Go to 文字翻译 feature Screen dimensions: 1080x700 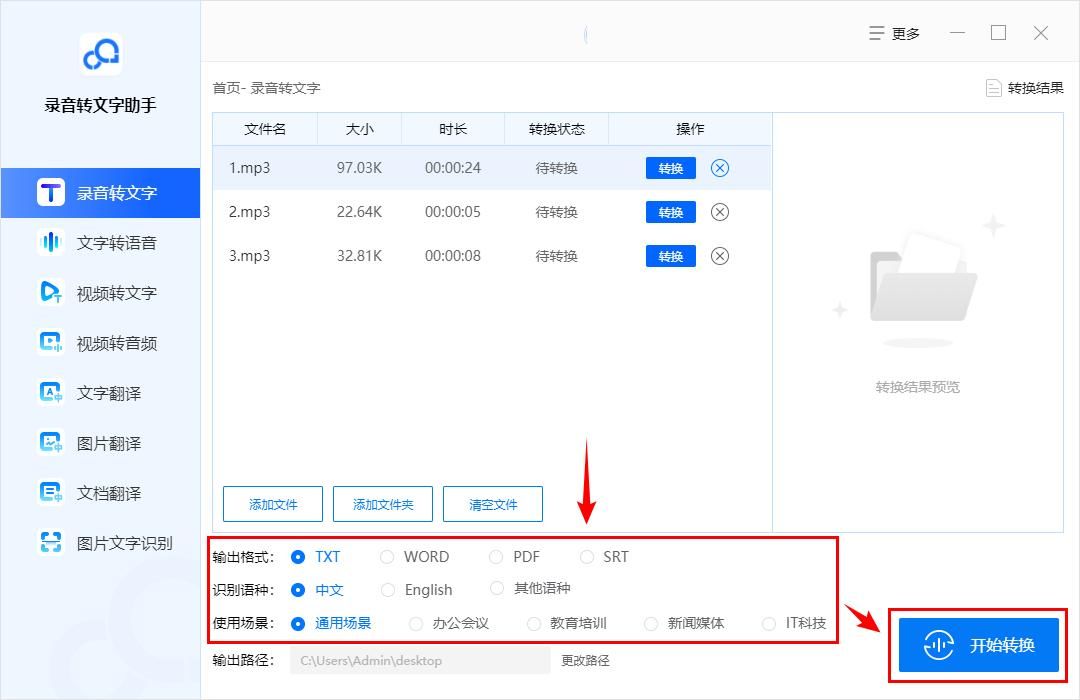tap(101, 393)
